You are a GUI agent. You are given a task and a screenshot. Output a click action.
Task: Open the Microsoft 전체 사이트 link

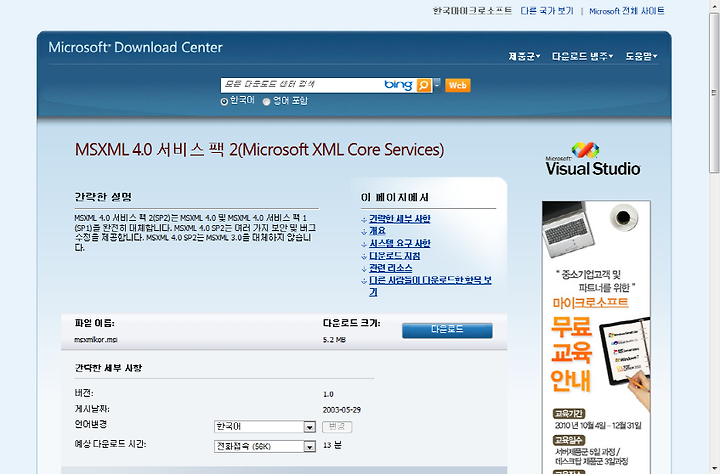click(627, 11)
